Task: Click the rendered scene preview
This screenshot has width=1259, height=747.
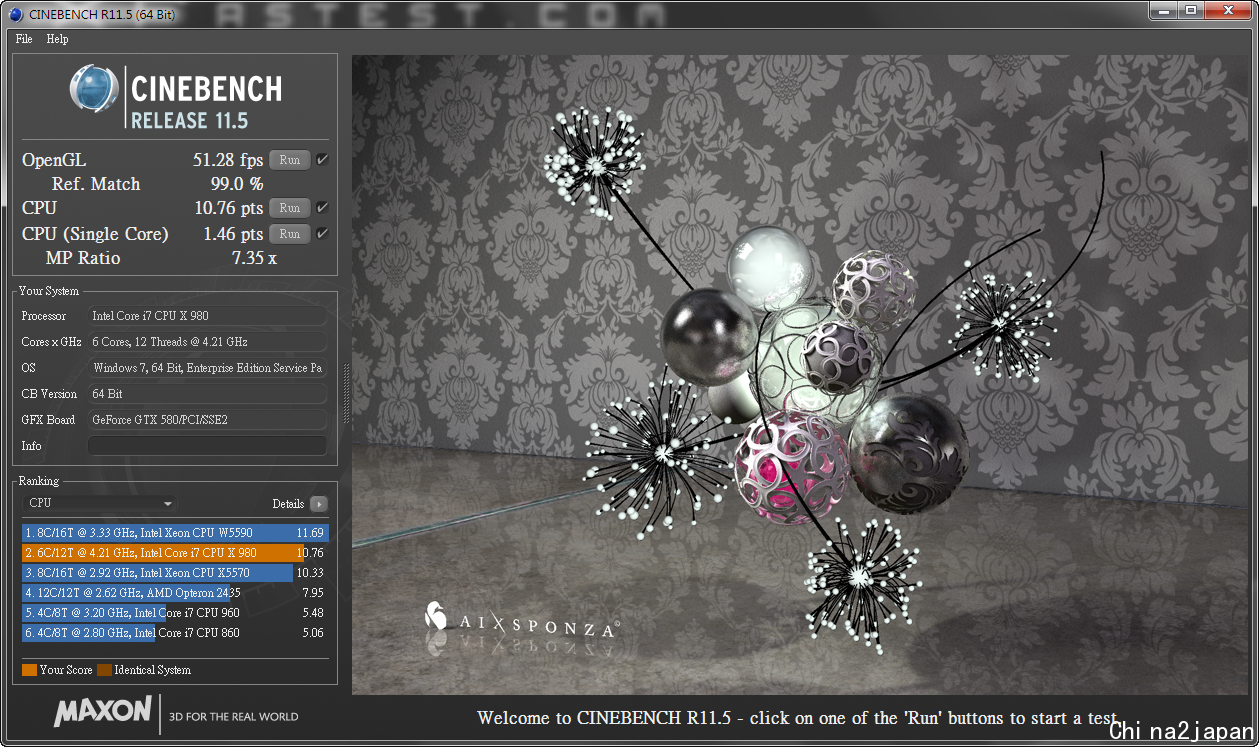Action: click(x=798, y=374)
